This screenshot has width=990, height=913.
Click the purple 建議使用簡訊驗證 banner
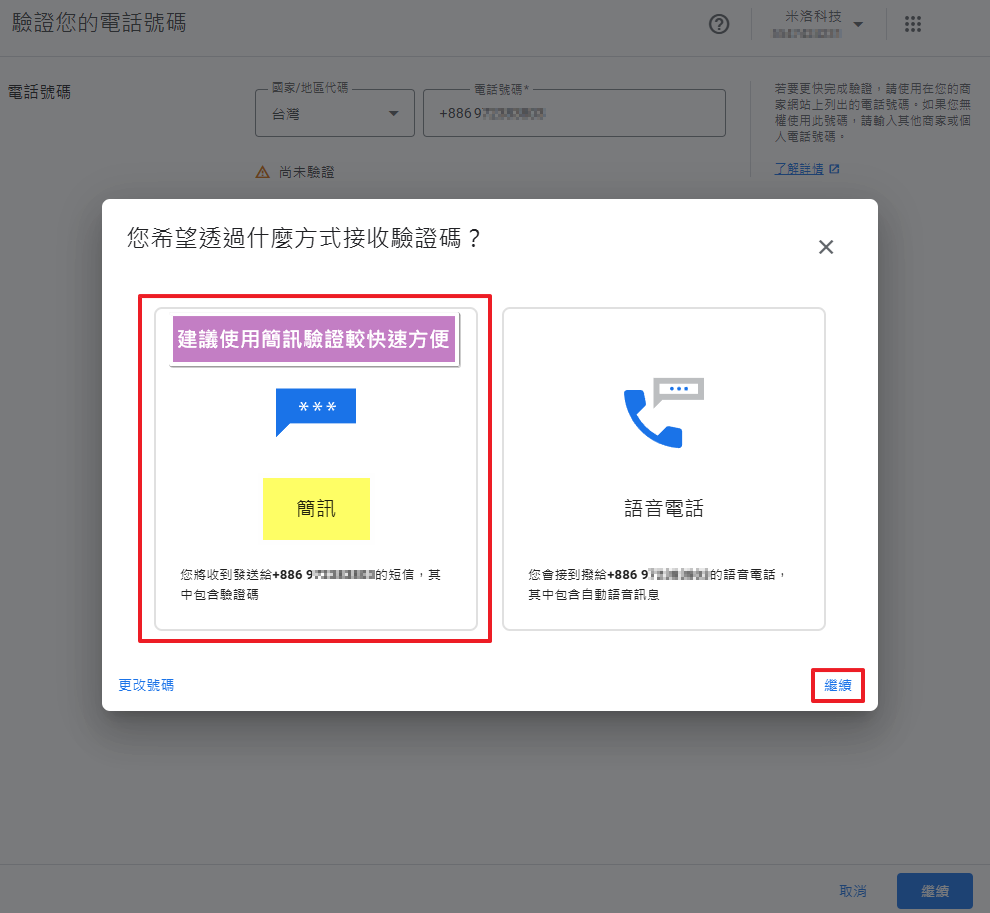(x=315, y=340)
